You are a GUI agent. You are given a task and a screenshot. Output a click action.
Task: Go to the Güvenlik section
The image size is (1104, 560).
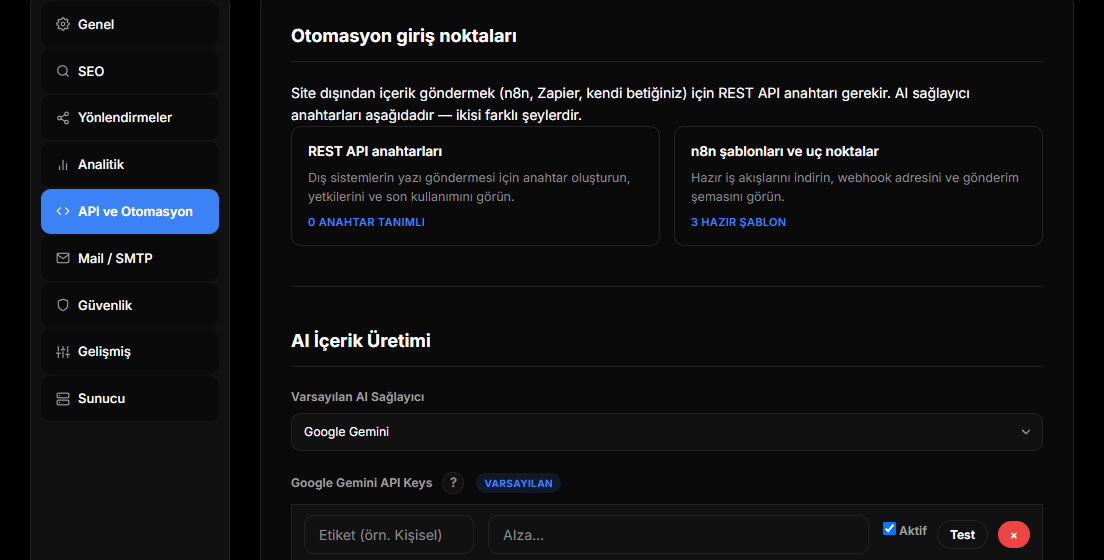(130, 305)
